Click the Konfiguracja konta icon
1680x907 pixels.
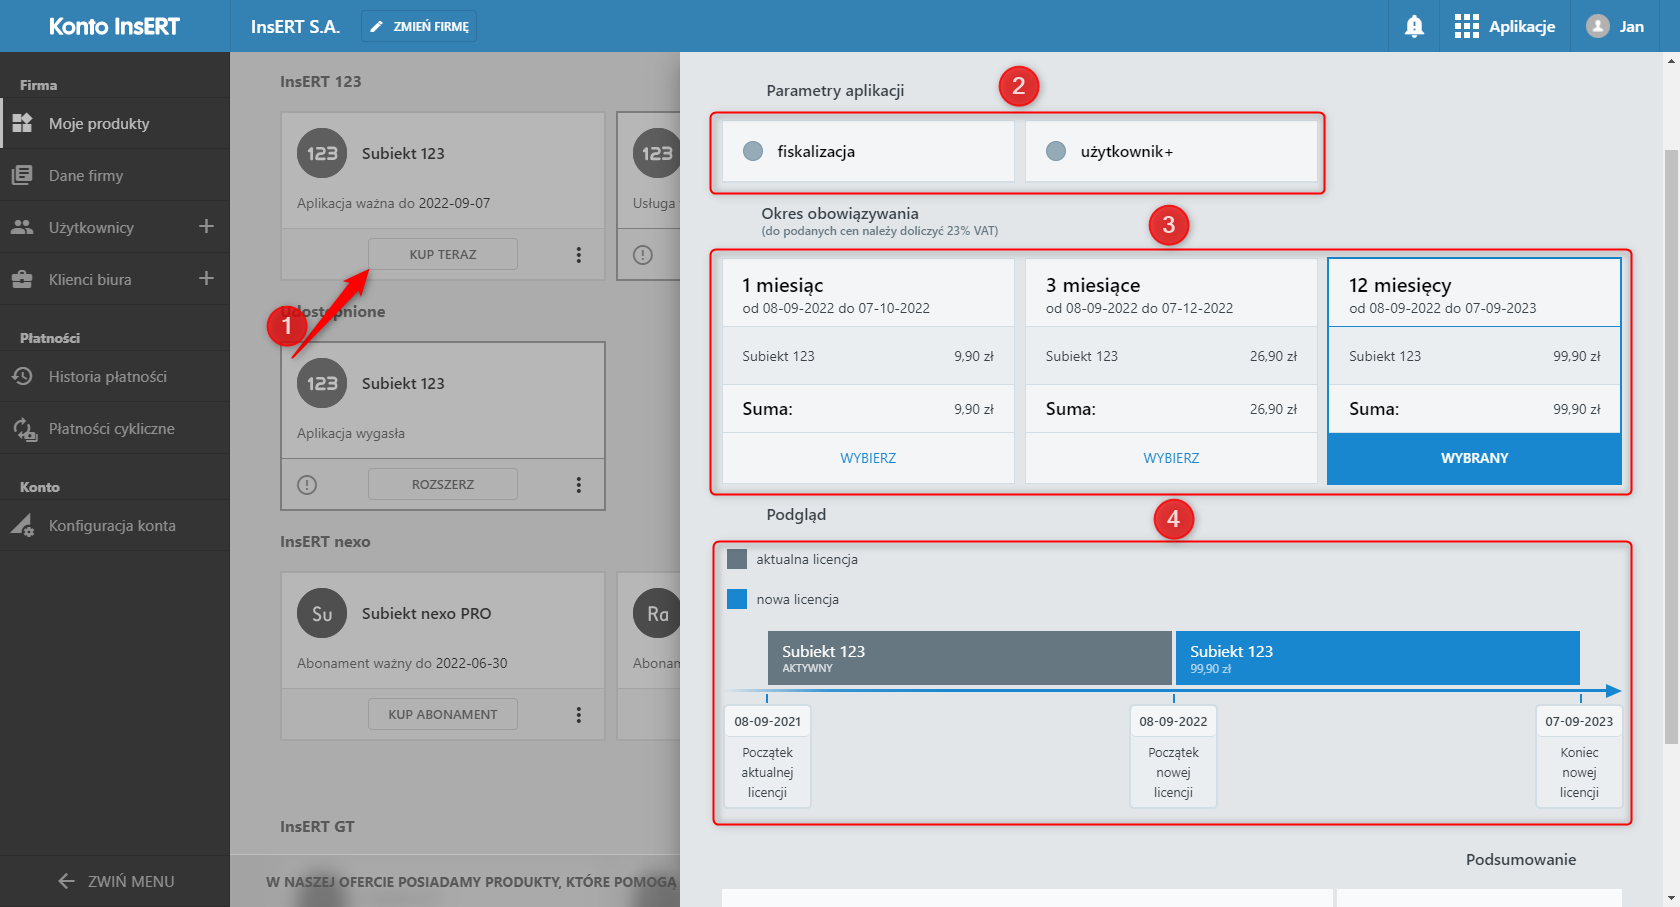(22, 526)
